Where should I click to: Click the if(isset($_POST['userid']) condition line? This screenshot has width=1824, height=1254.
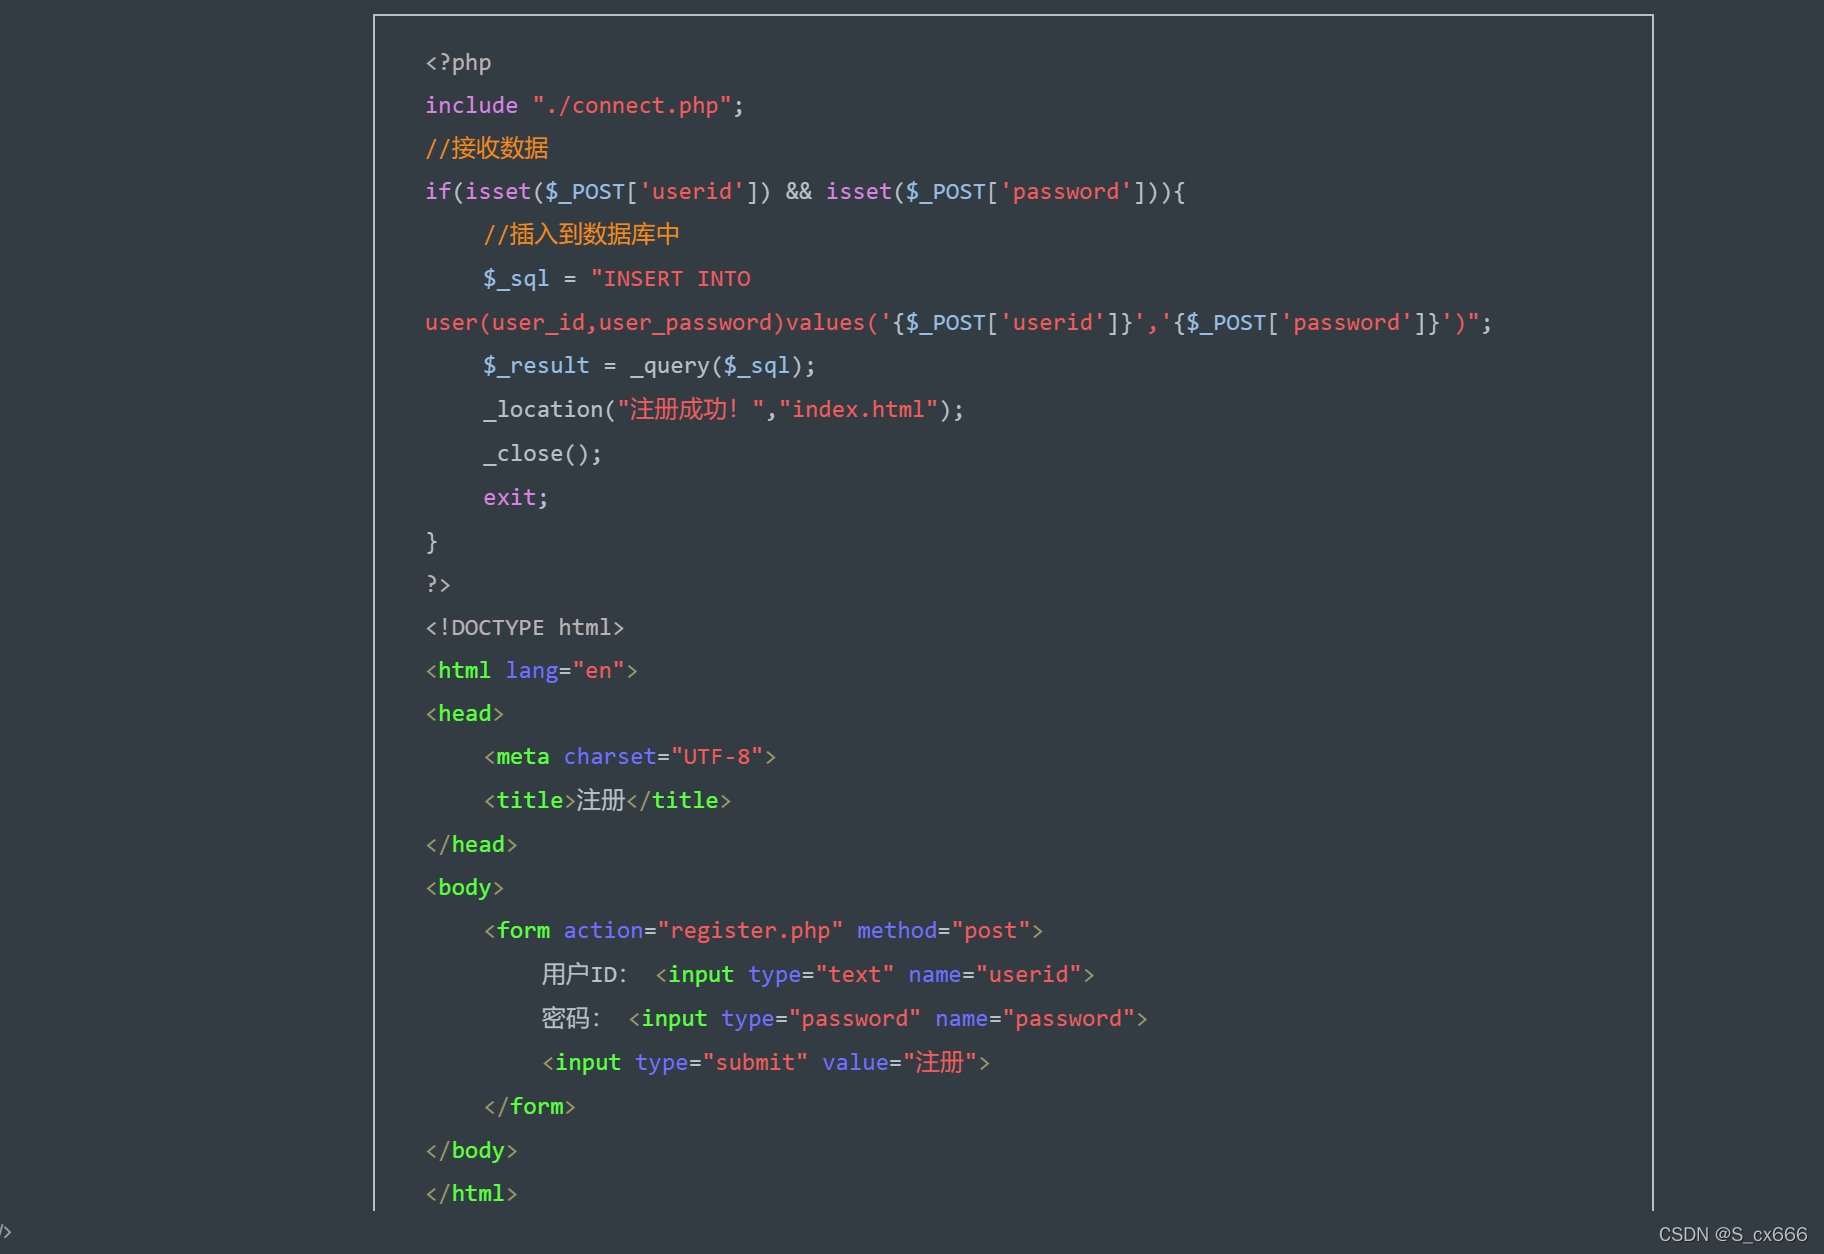pyautogui.click(x=805, y=191)
